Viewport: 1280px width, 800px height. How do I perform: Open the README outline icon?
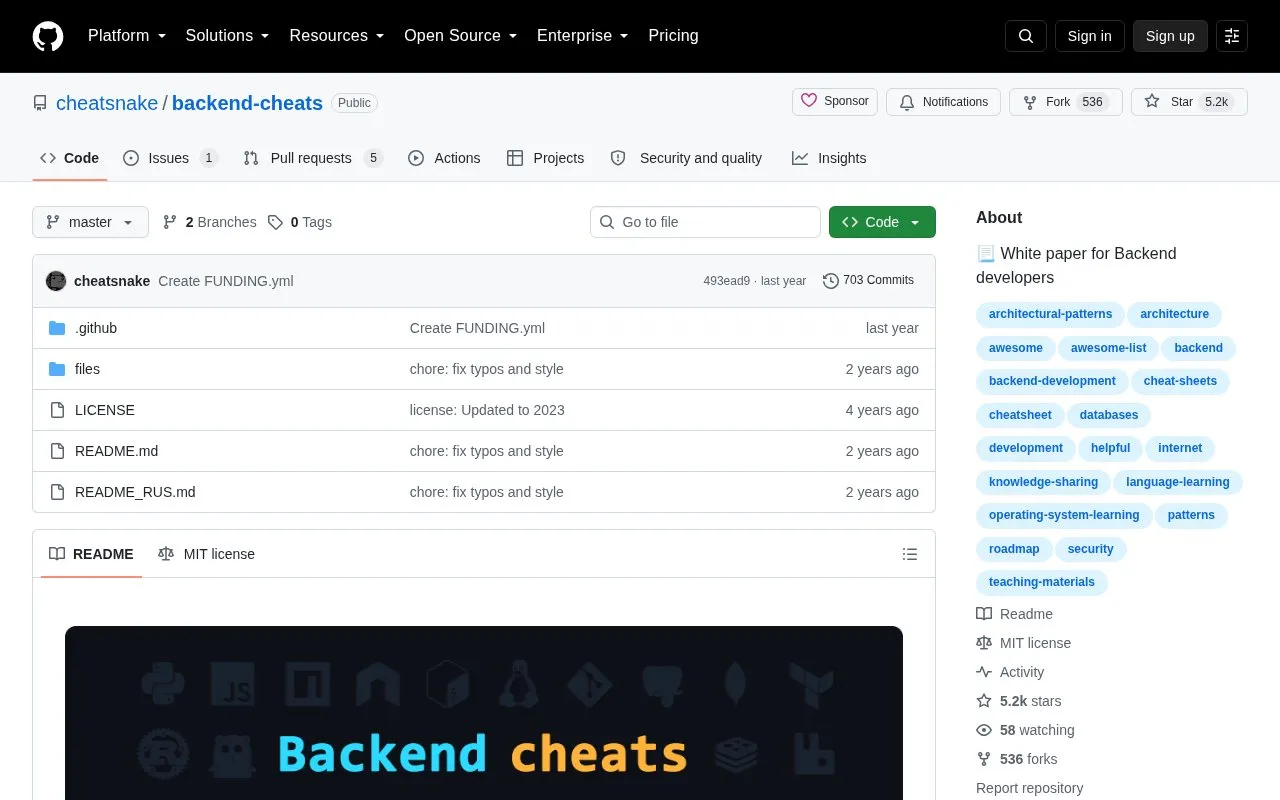(910, 554)
